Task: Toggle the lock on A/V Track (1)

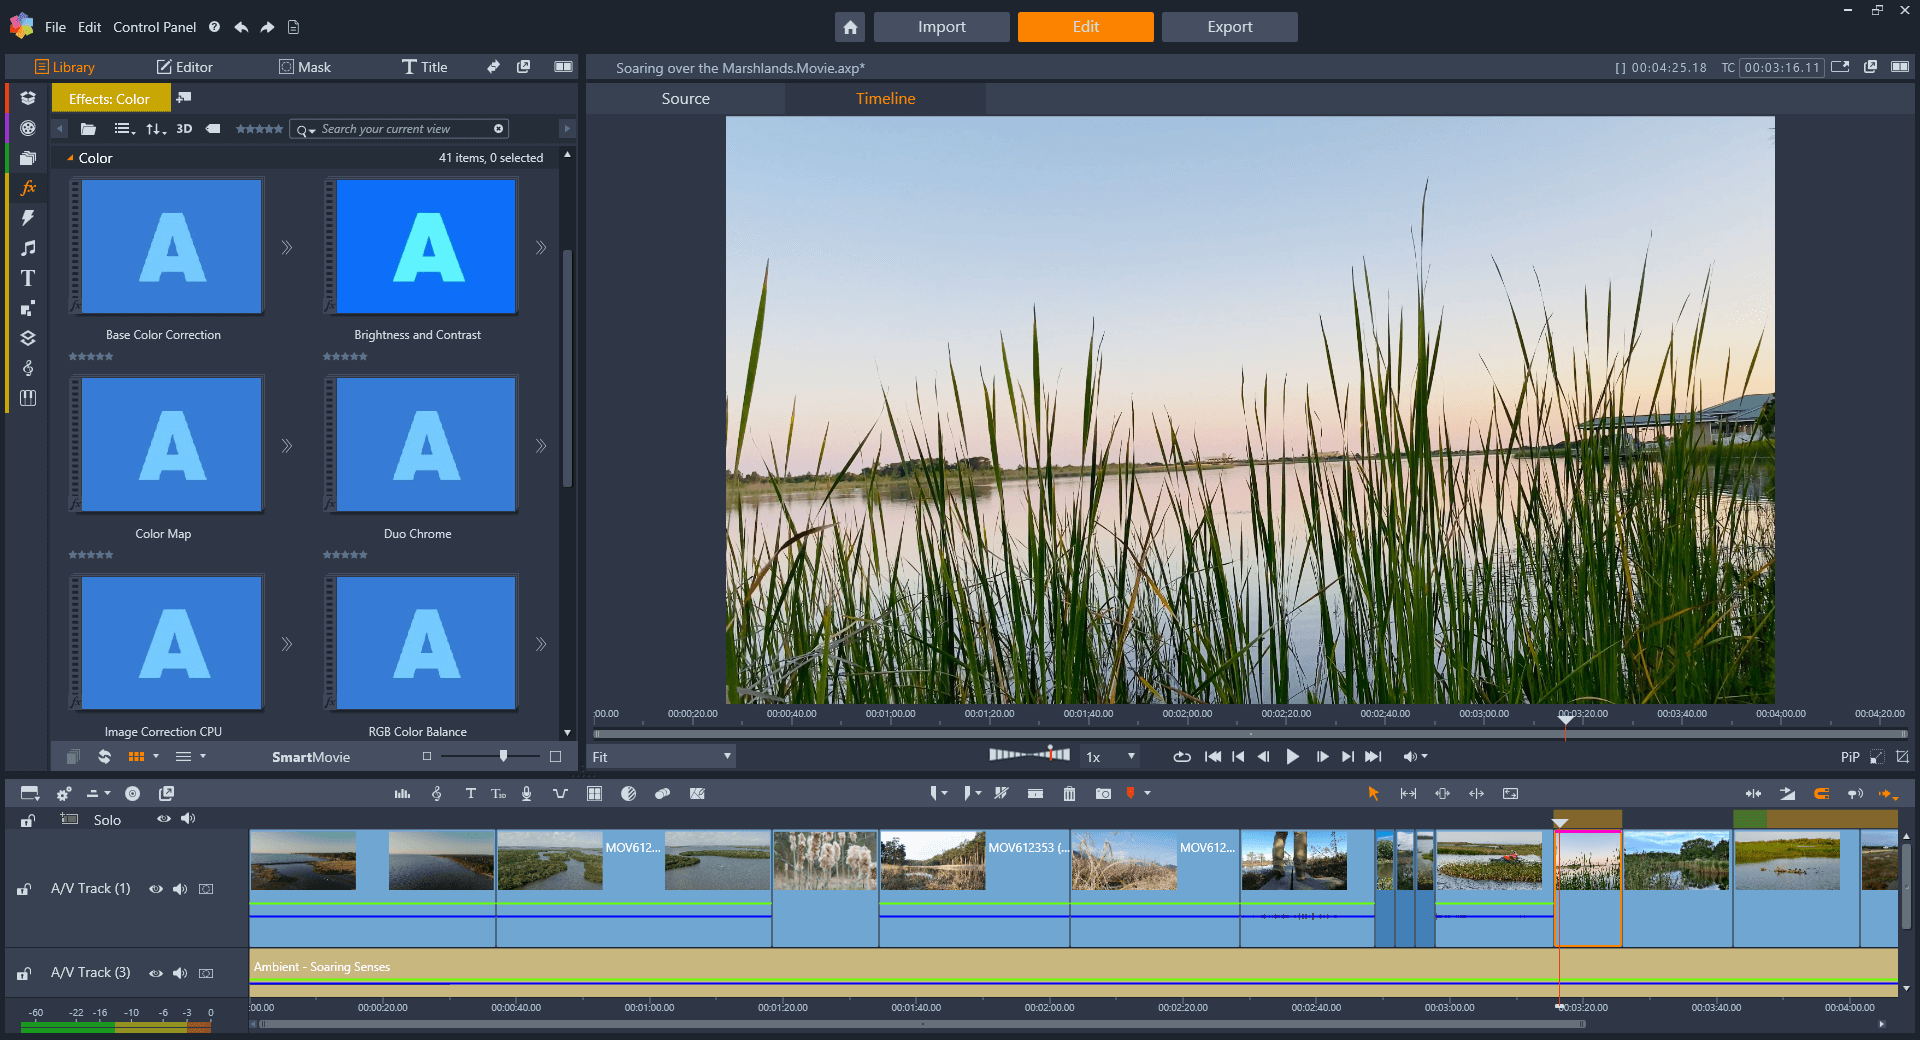Action: [x=24, y=889]
